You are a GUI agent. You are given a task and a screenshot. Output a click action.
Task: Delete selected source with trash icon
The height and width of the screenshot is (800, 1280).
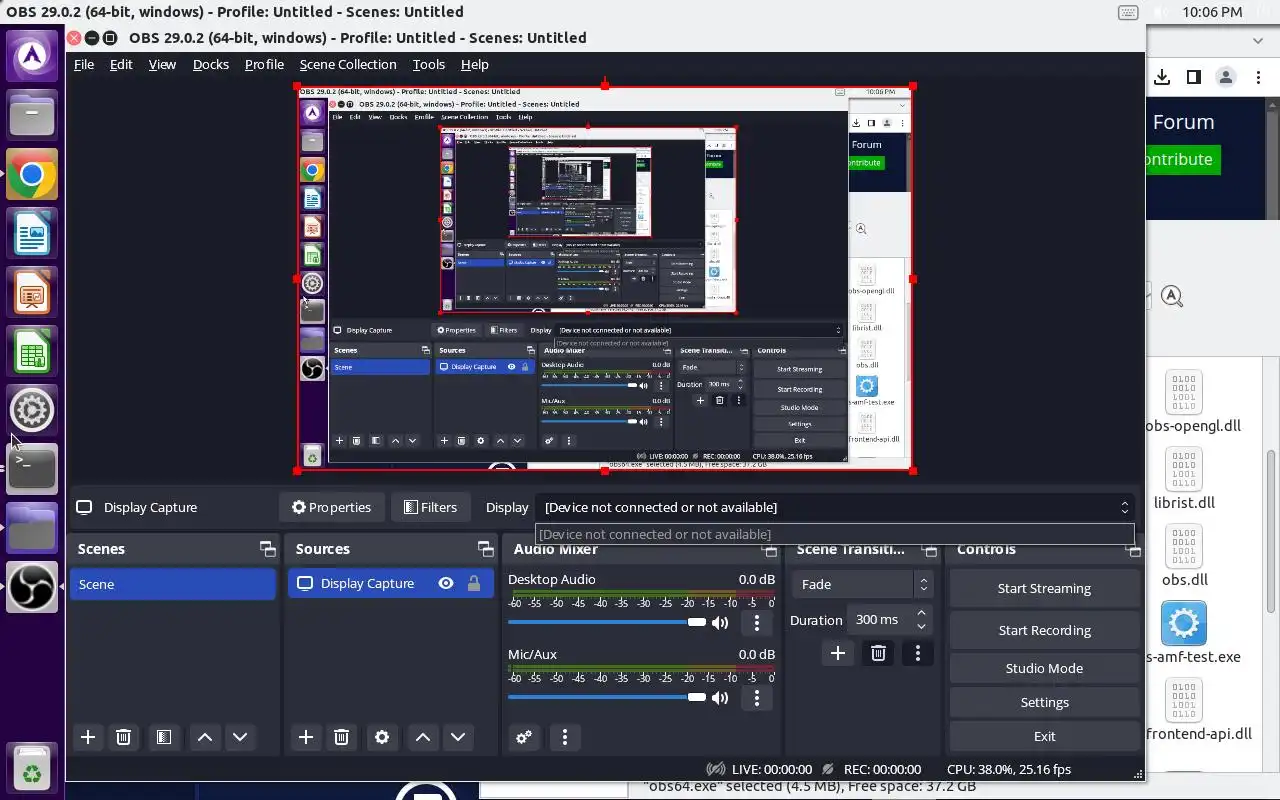coord(341,737)
